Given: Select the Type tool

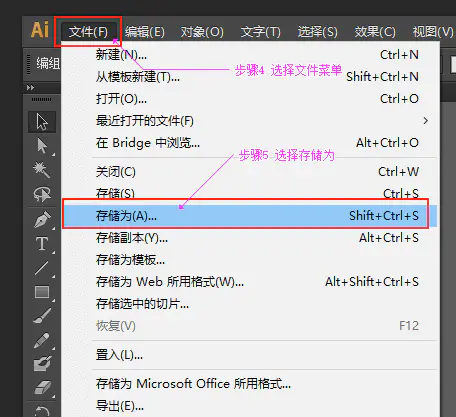Looking at the screenshot, I should [x=42, y=244].
